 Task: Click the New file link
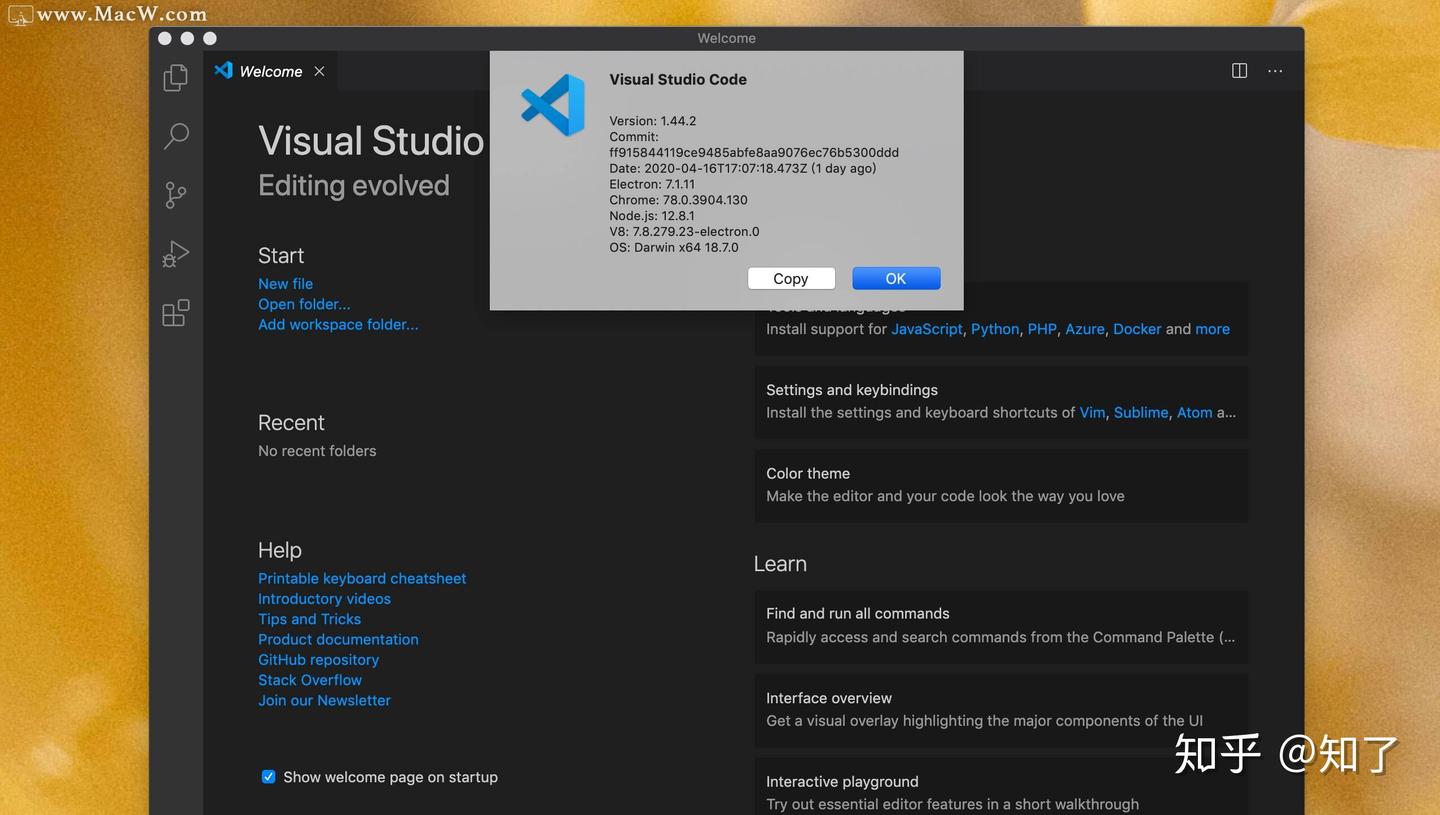(285, 284)
